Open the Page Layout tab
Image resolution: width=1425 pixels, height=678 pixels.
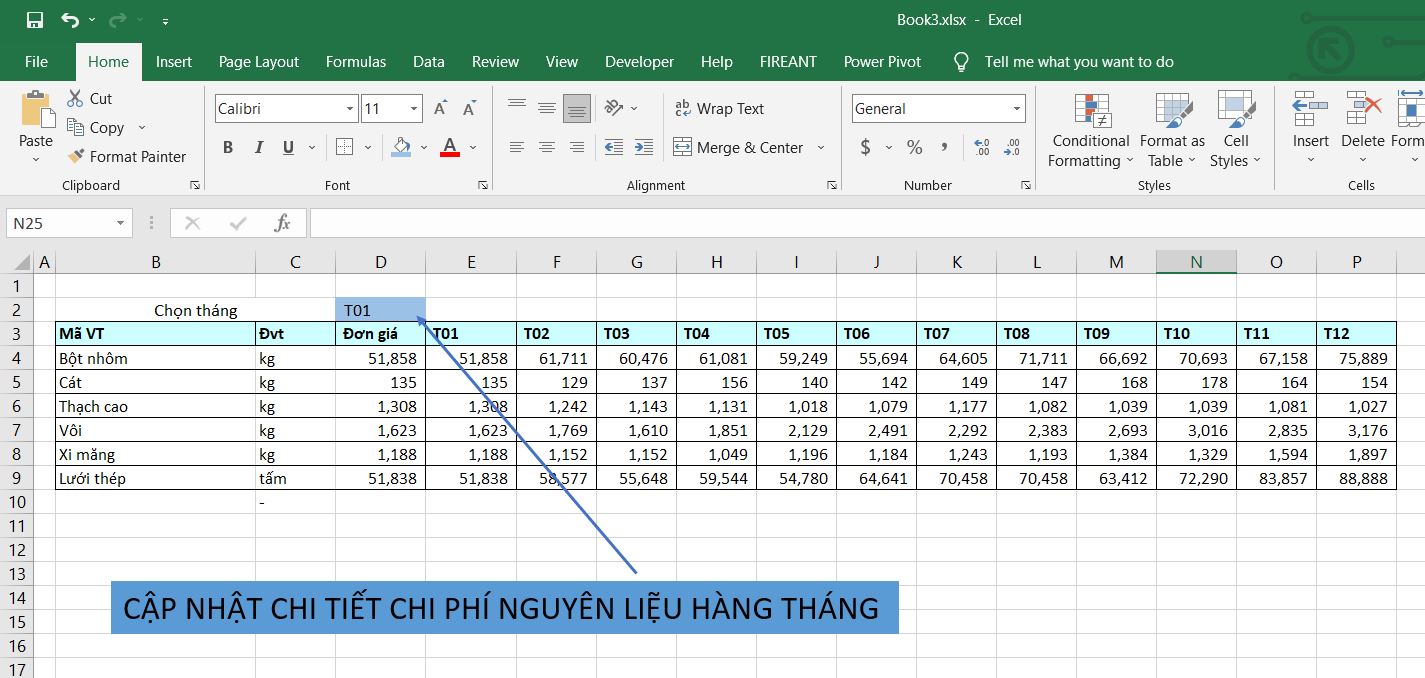pos(259,62)
